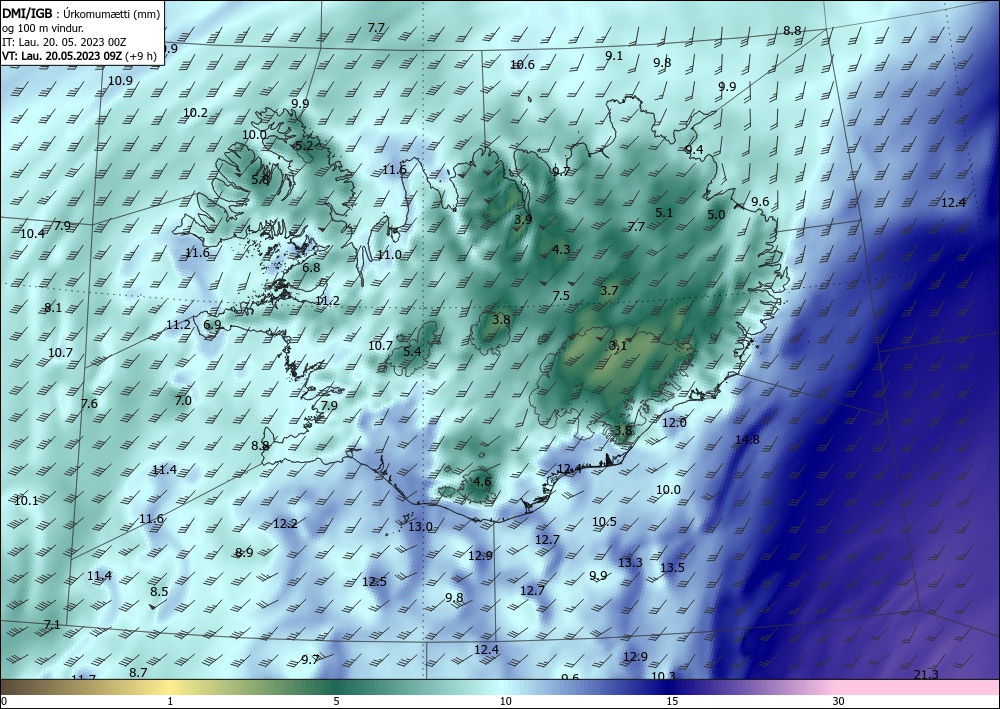Viewport: 1000px width, 709px height.
Task: Click the '0' label on the color scale
Action: coord(4,702)
